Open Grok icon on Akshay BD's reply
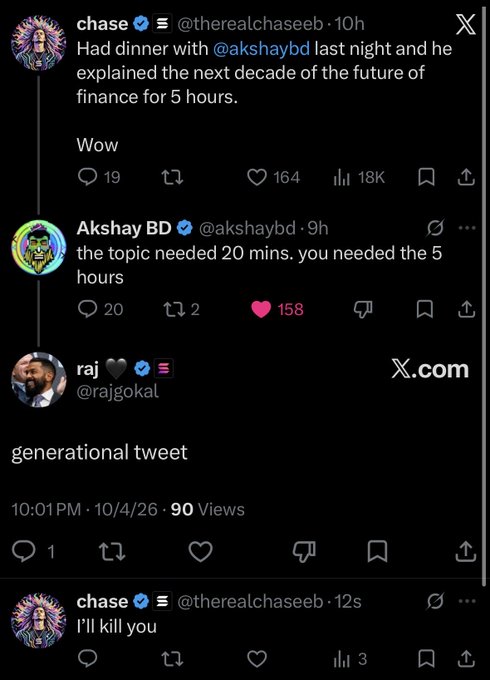 pos(435,228)
